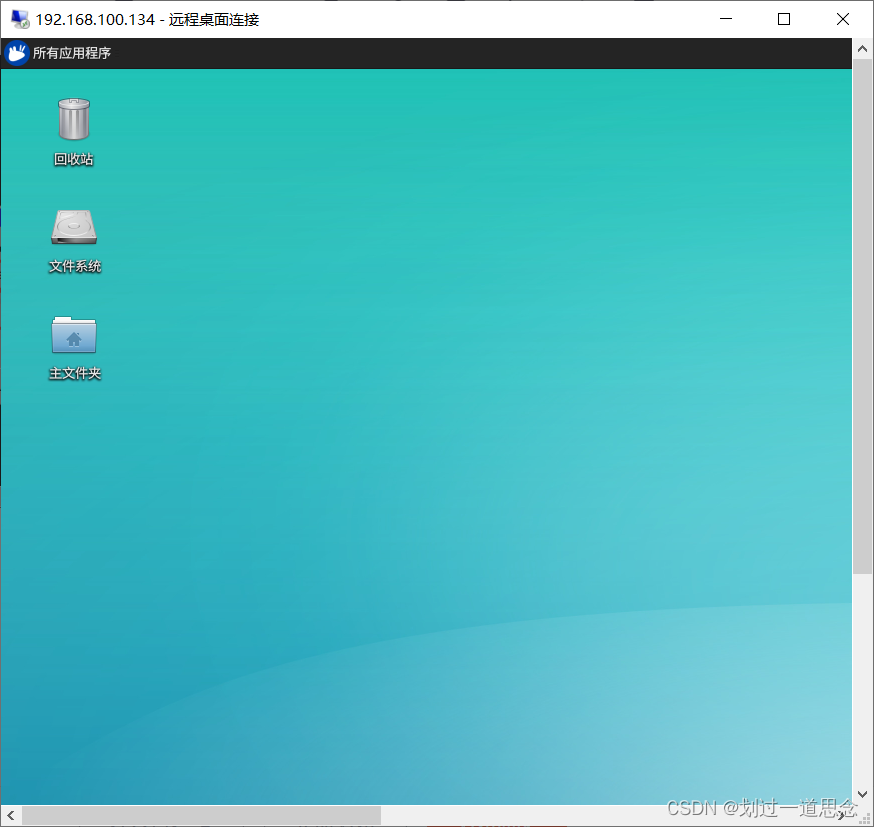
Task: Open the 文件系统 hard drive icon
Action: coord(74,228)
